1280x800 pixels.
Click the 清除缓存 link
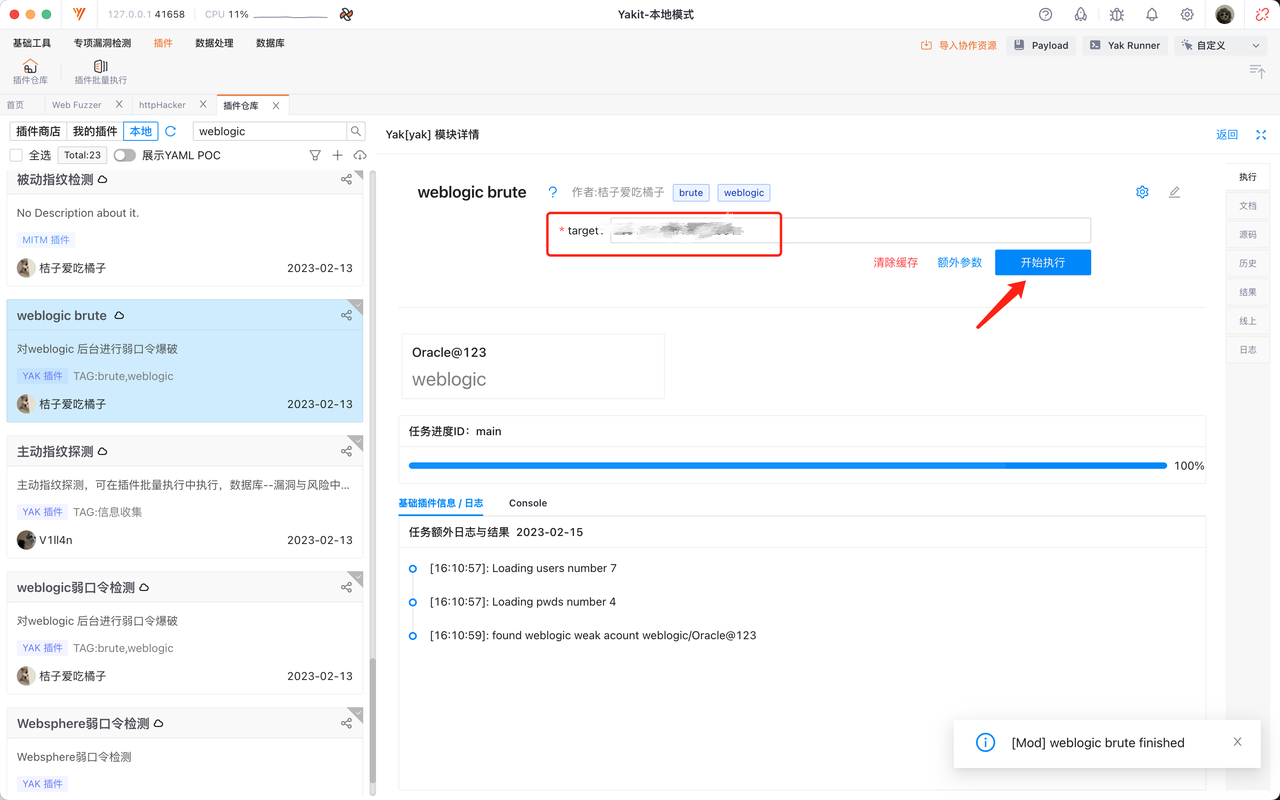(x=895, y=262)
